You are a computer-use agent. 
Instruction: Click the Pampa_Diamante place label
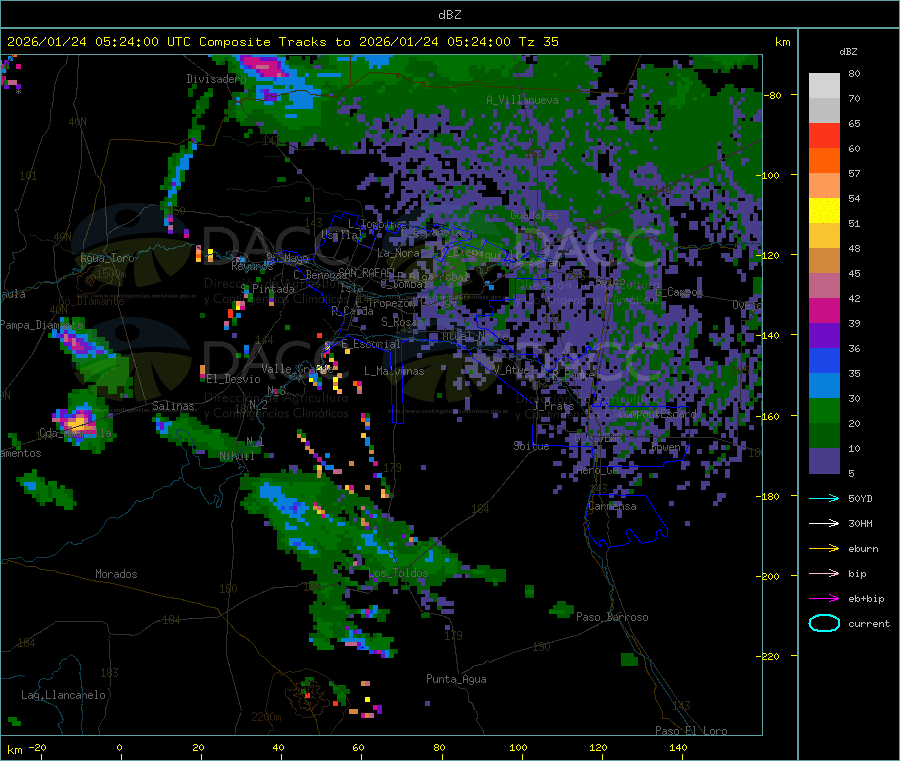pos(42,325)
